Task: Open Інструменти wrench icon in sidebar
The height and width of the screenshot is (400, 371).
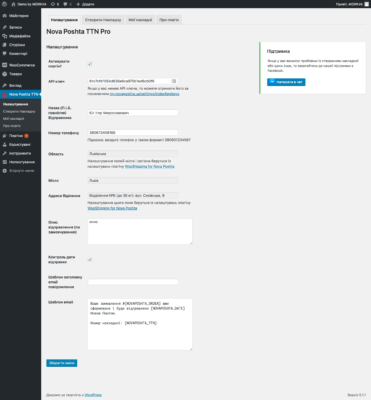Action: click(x=4, y=153)
